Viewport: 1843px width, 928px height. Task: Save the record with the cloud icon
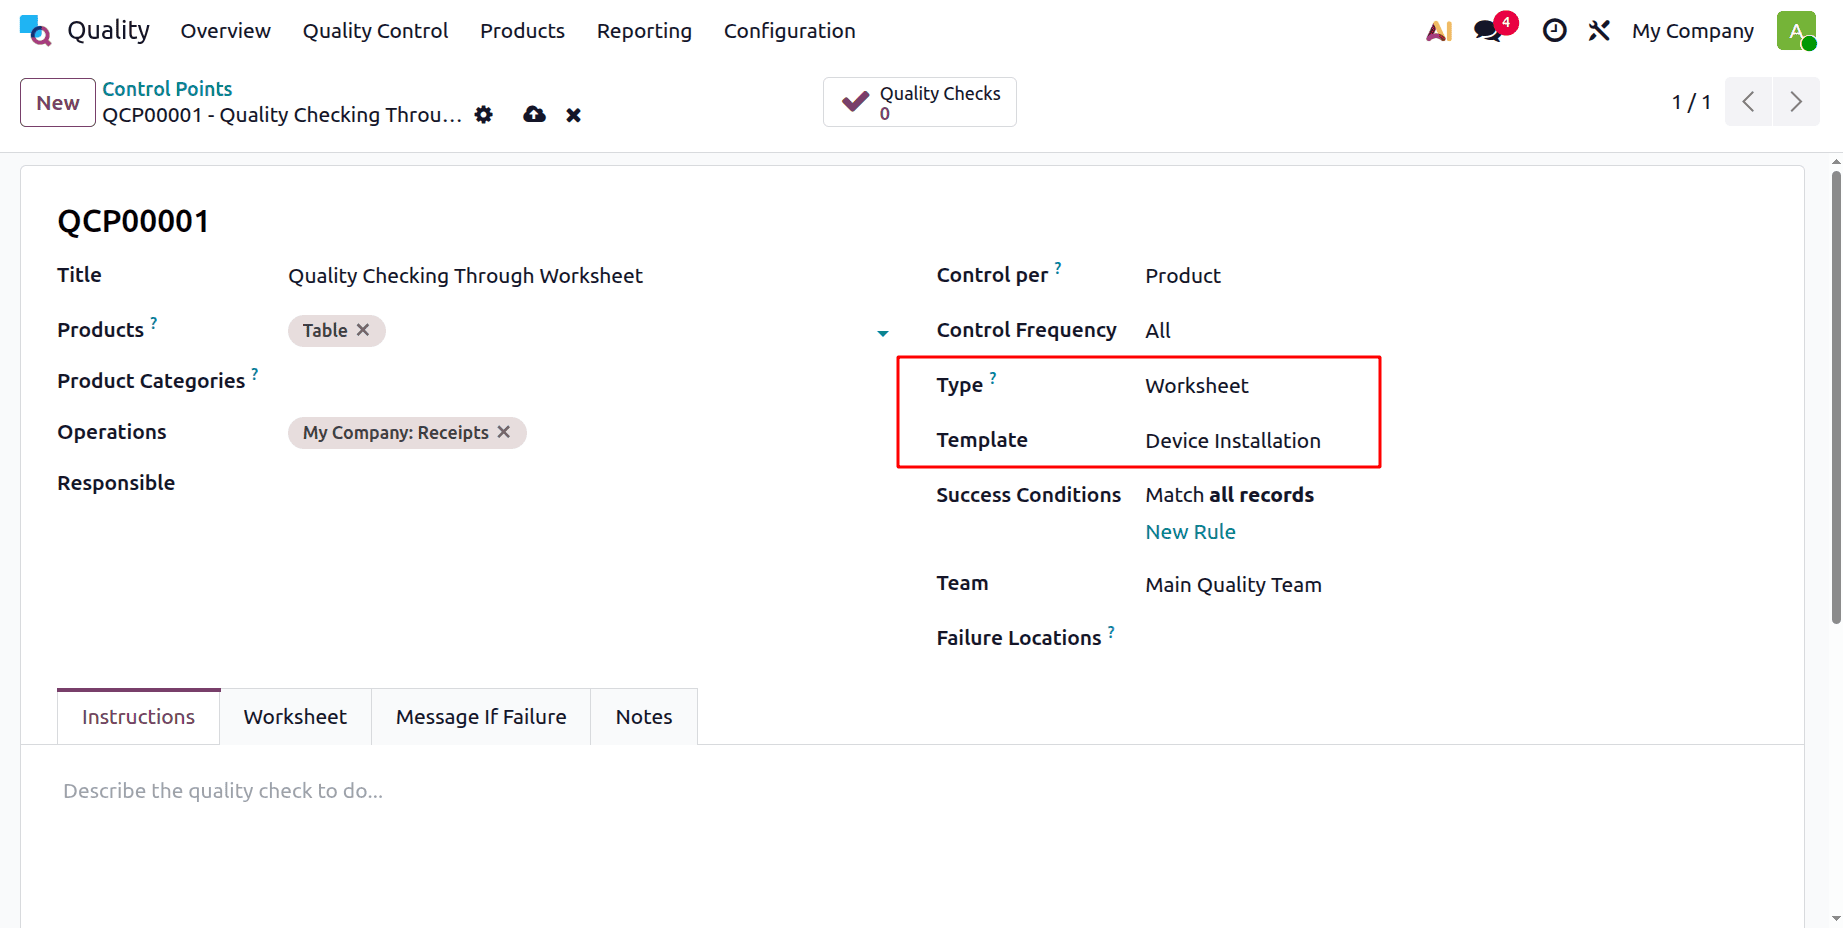pos(534,115)
